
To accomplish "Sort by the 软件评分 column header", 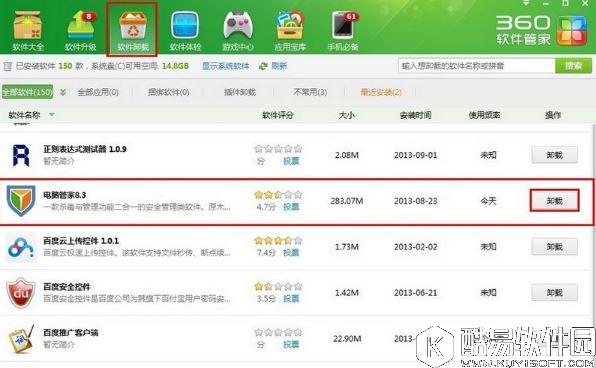I will click(x=278, y=115).
